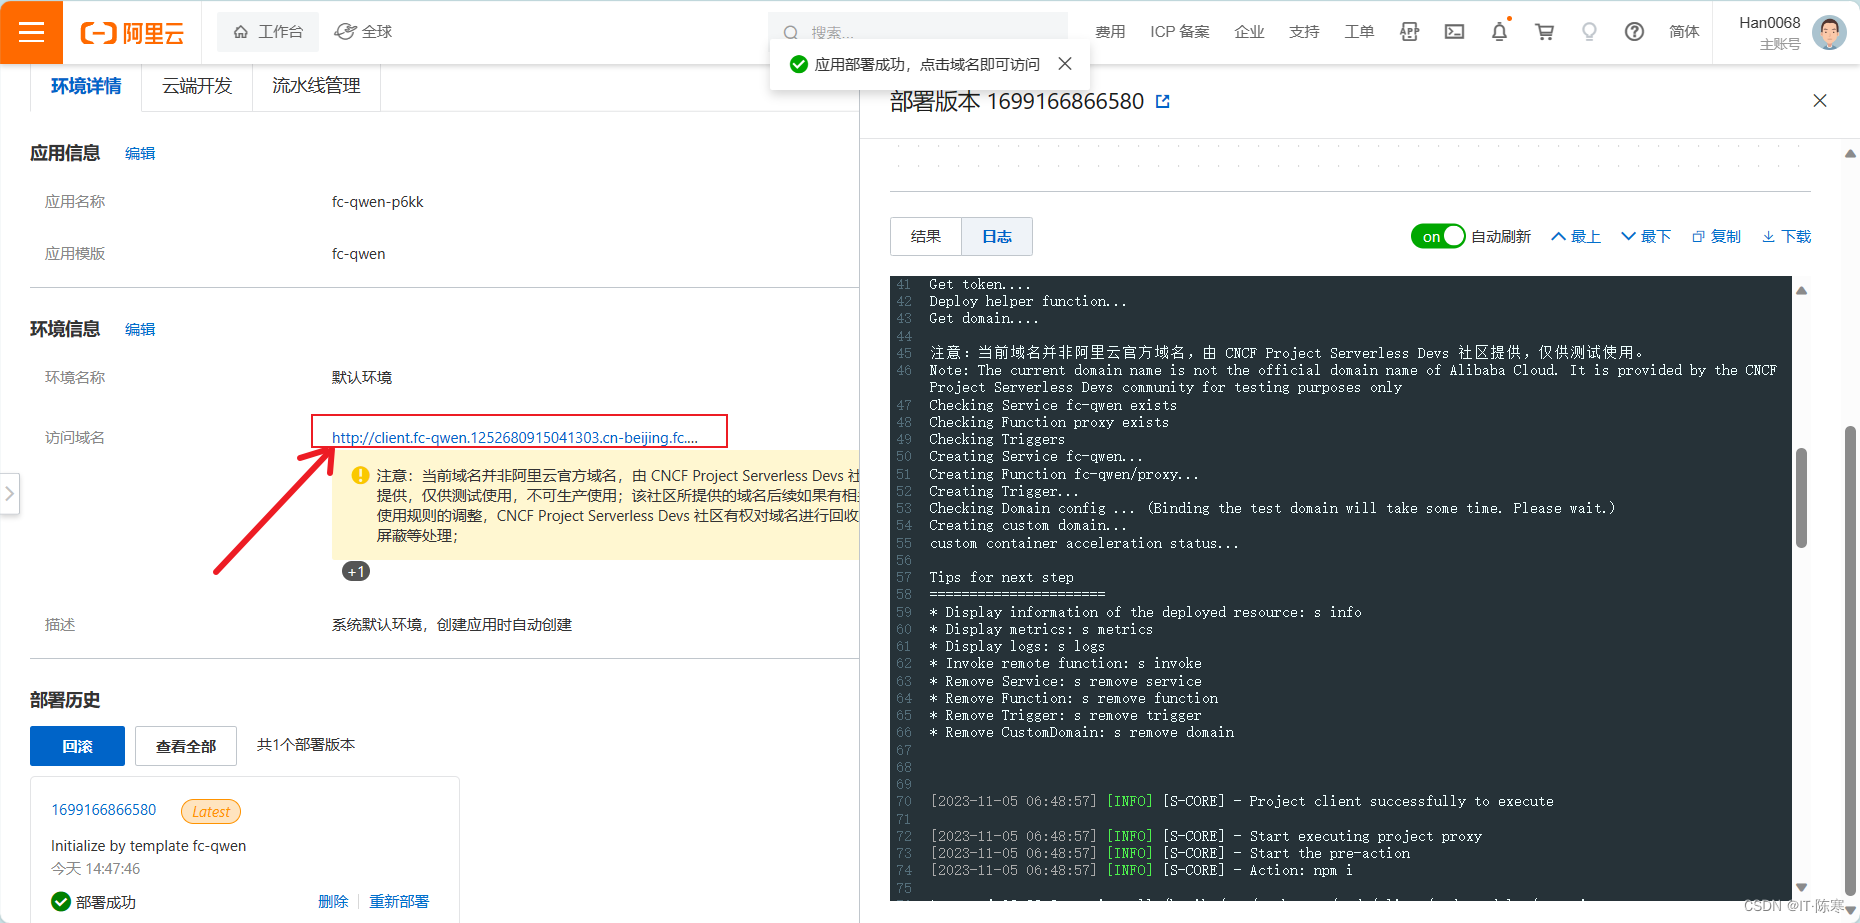Open deployment version 1699166866580 link
This screenshot has height=923, width=1860.
pos(104,810)
